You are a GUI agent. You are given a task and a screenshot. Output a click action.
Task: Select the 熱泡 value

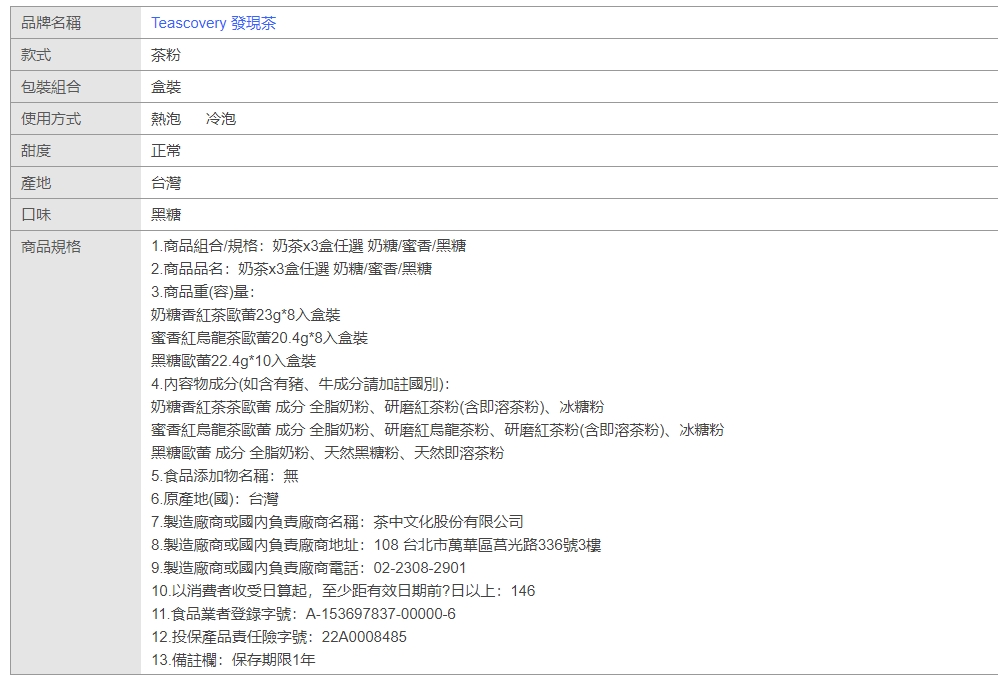tap(165, 119)
